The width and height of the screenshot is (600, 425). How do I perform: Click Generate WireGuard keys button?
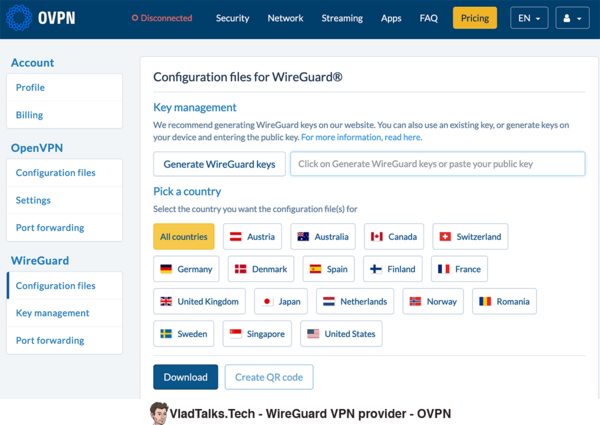[x=219, y=164]
